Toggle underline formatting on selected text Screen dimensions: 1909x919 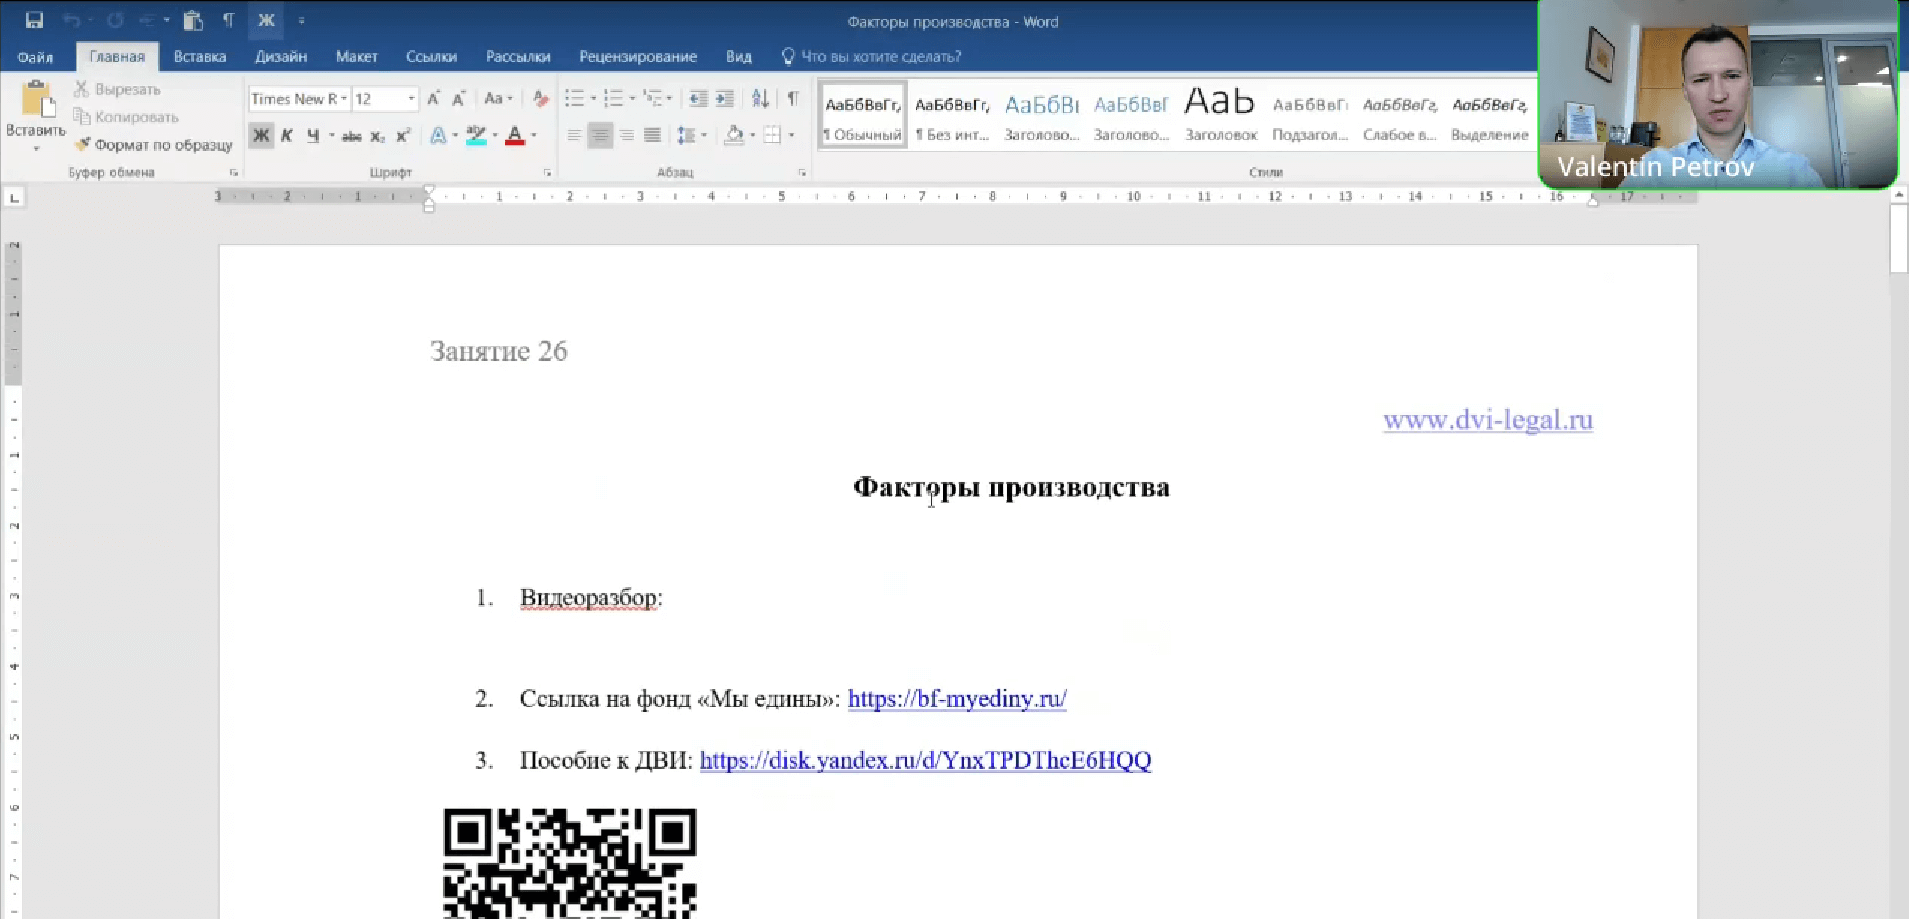click(312, 135)
